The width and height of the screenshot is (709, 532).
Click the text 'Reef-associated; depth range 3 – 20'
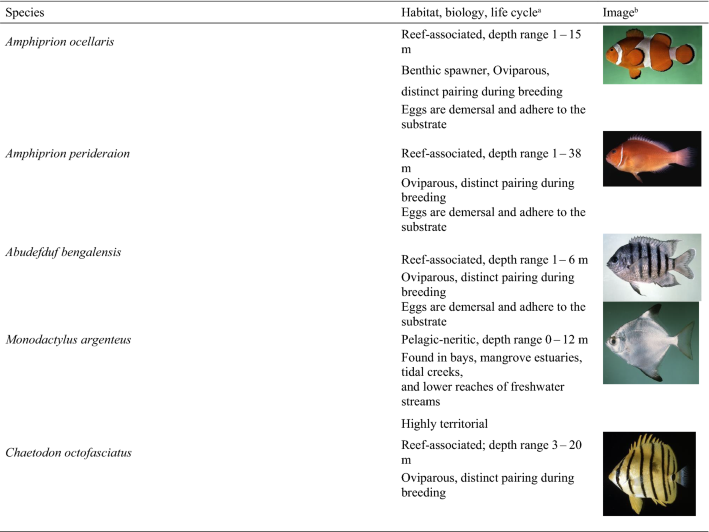pos(492,445)
